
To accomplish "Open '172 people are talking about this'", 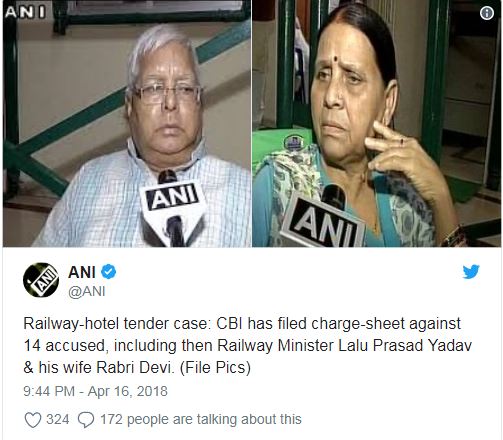I will tap(201, 419).
